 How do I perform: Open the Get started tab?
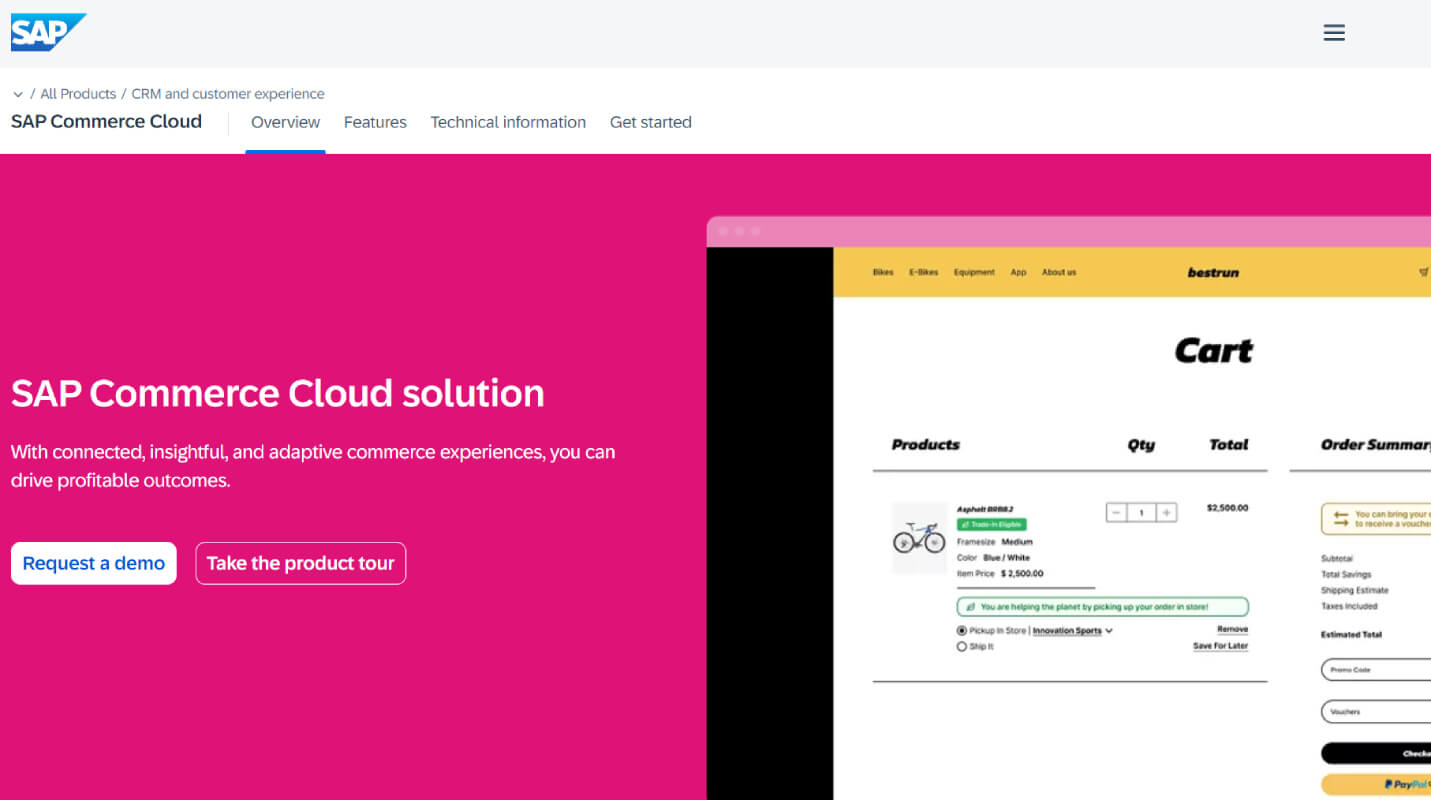point(651,122)
